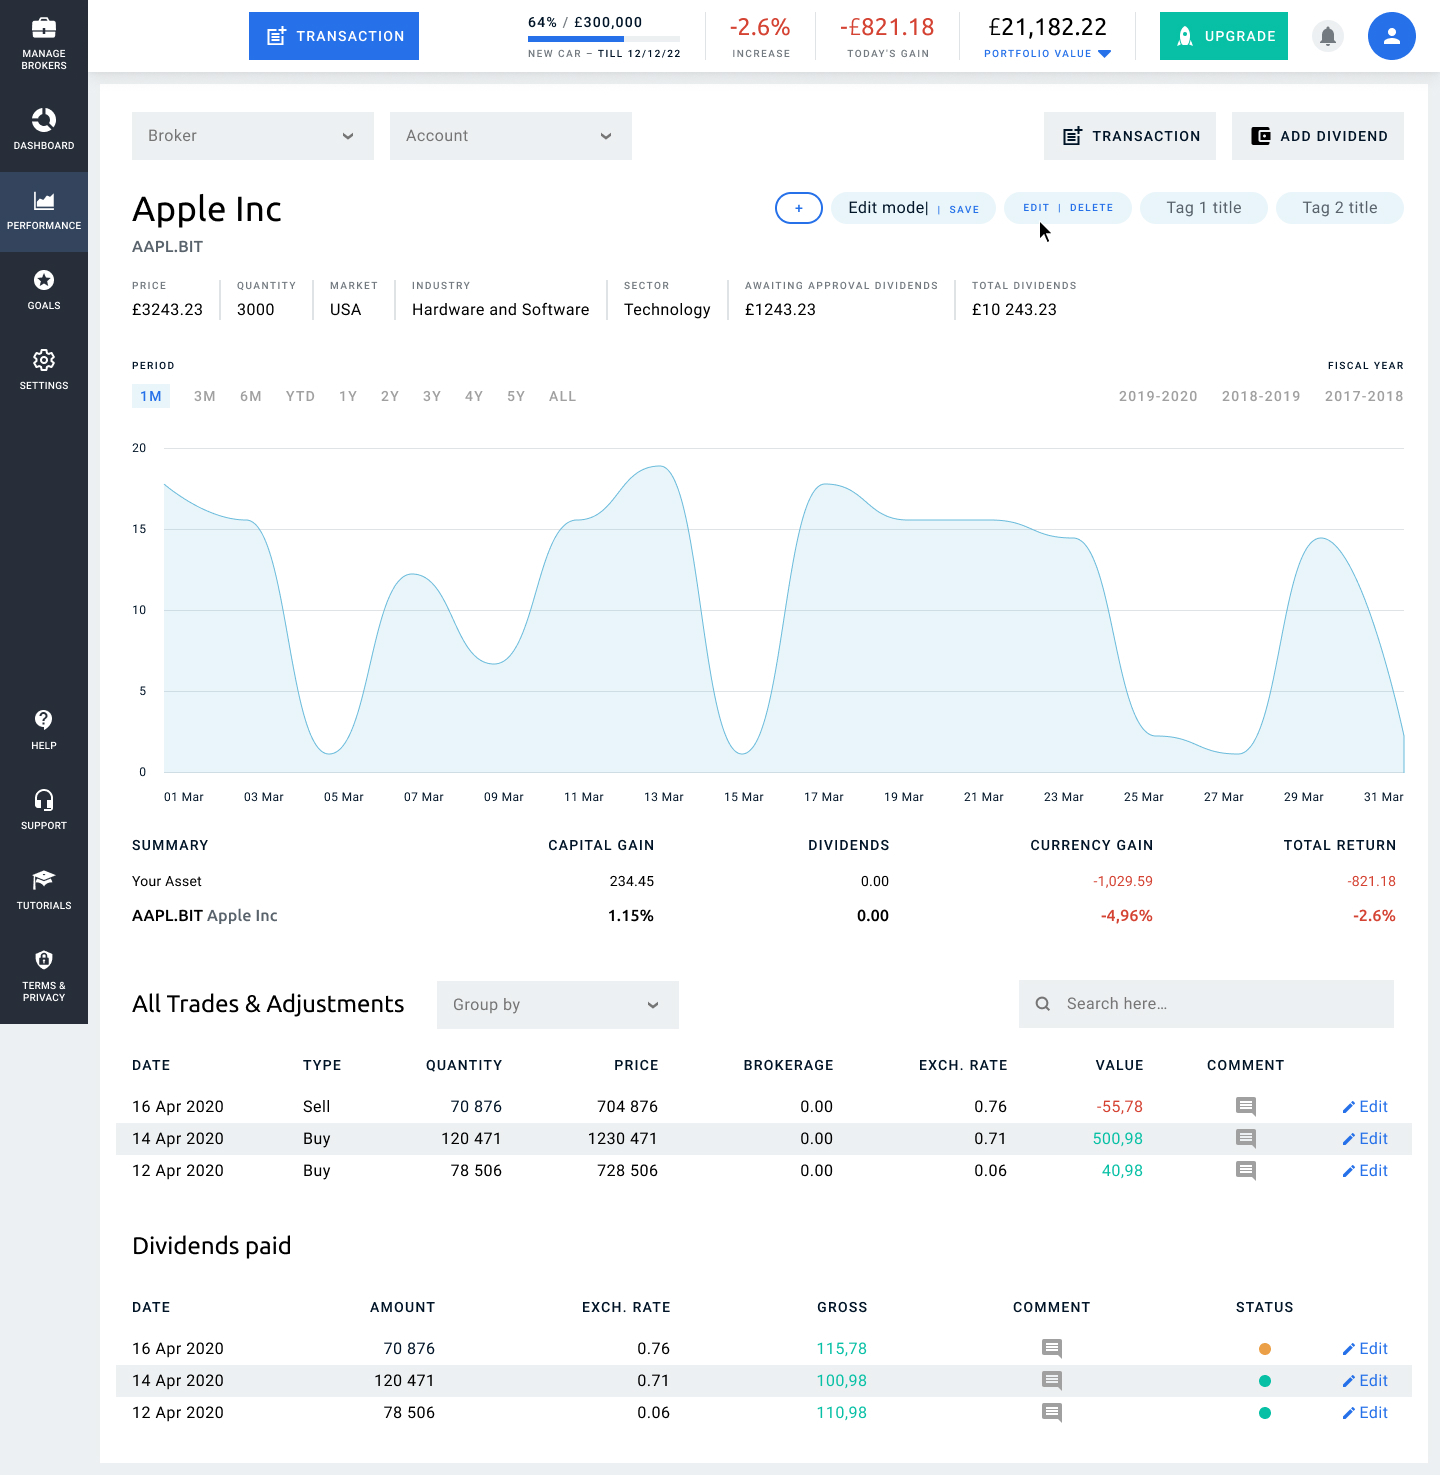1440x1475 pixels.
Task: Click green status dot for 12 Apr dividend
Action: click(x=1265, y=1413)
